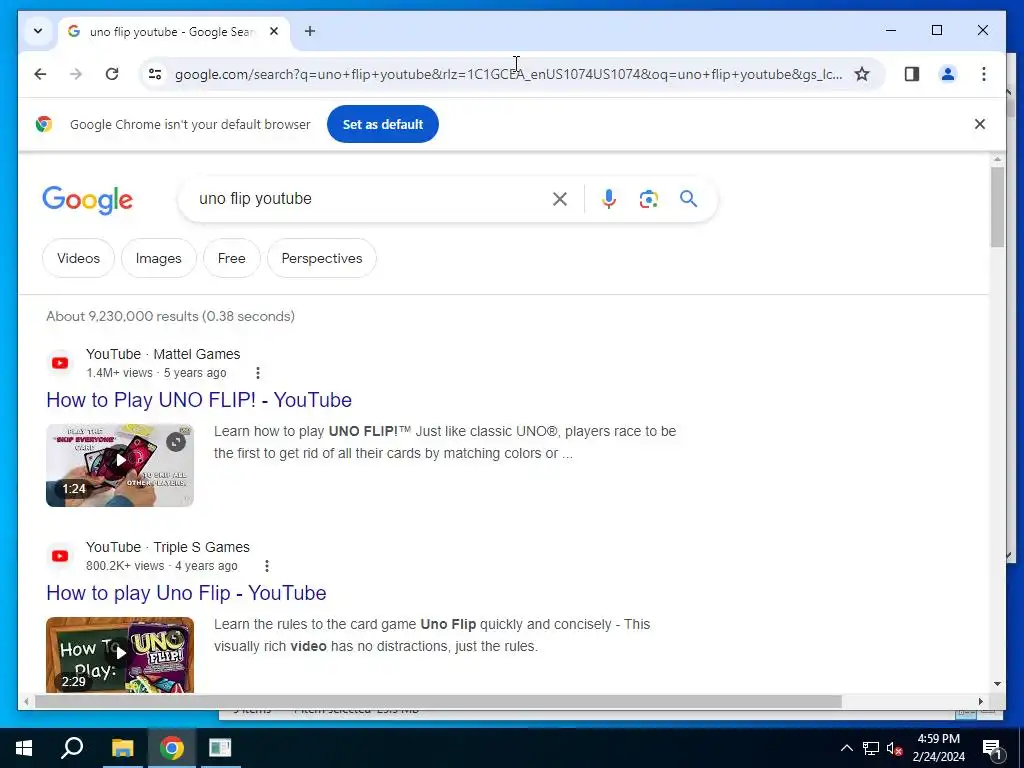Dismiss the default browser notification bar
1024x768 pixels.
tap(980, 124)
